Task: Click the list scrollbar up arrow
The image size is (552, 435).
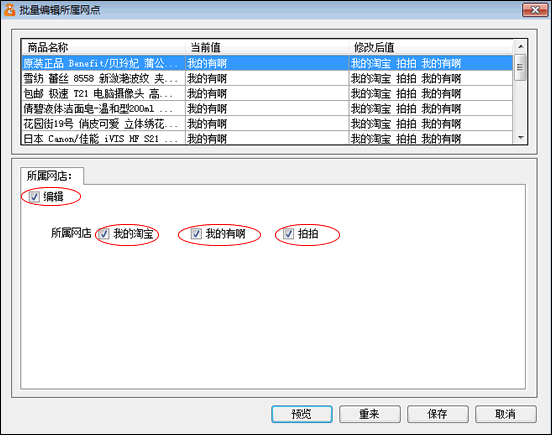Action: (521, 46)
